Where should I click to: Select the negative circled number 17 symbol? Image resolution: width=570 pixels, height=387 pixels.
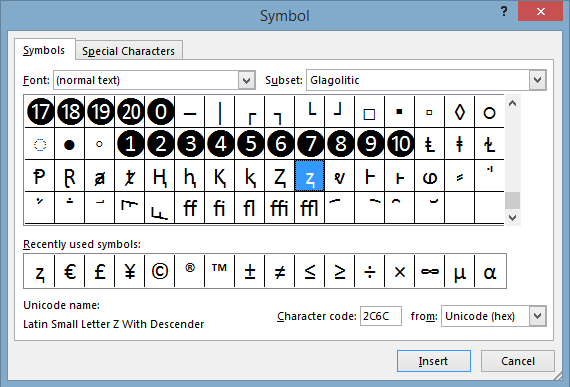click(x=40, y=112)
